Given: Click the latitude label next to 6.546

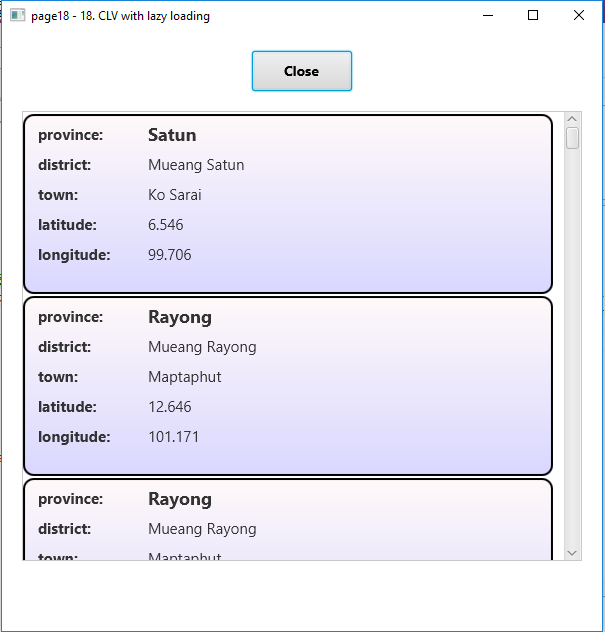Looking at the screenshot, I should tap(67, 225).
